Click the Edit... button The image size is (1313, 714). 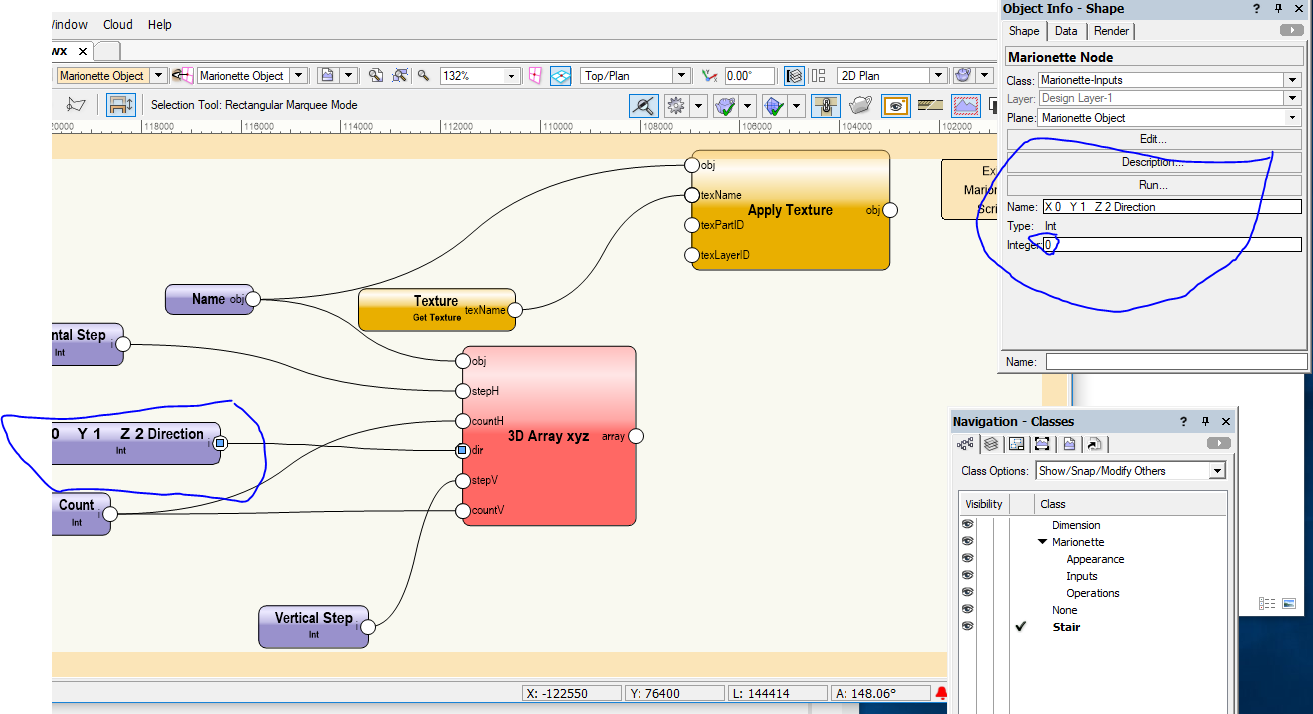(1152, 139)
